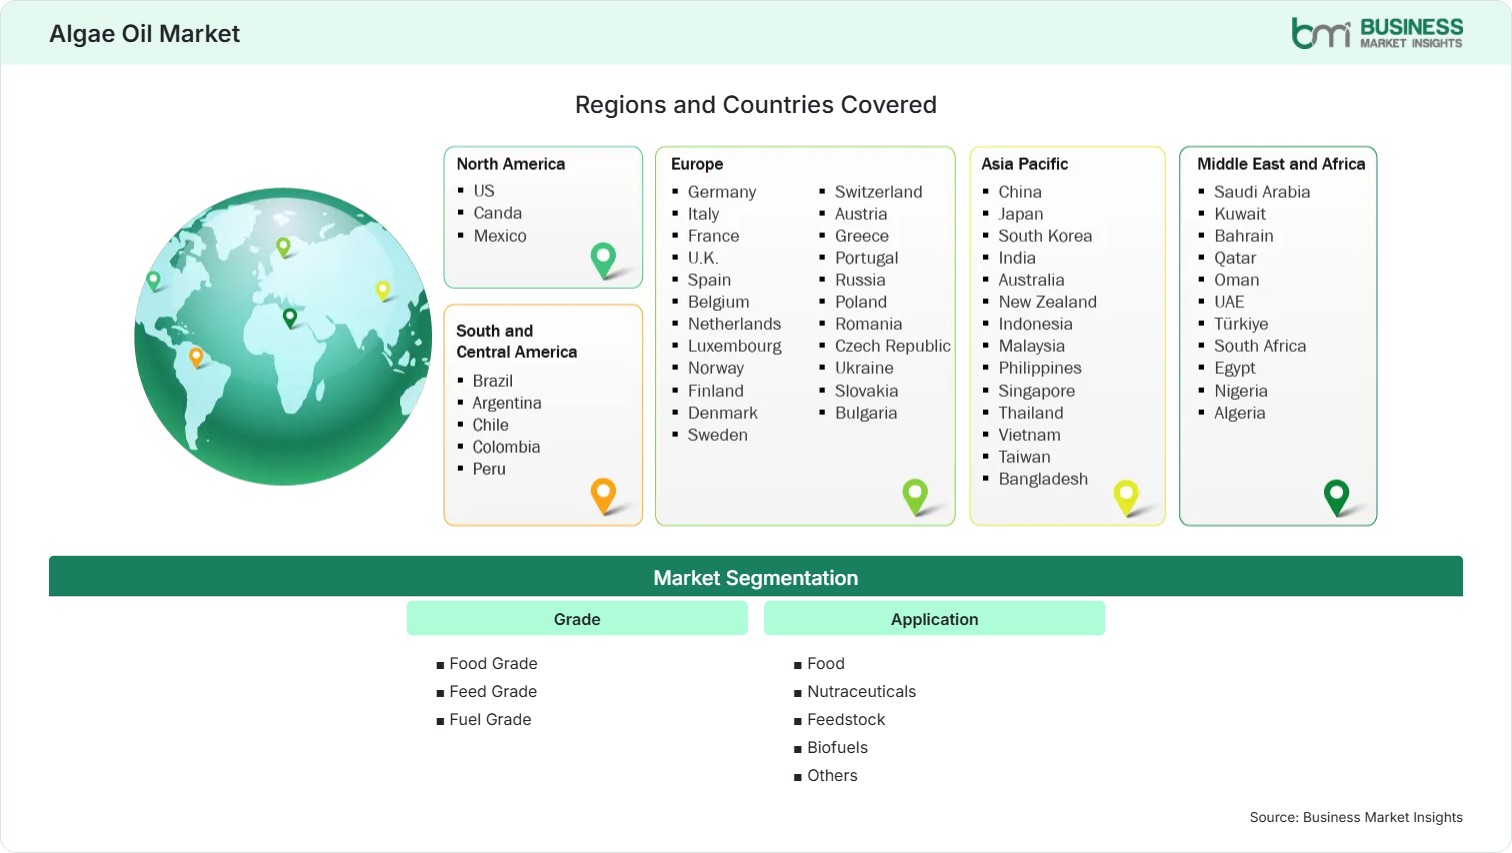
Task: Click the yellow pin over Asia on globe
Action: pos(382,291)
